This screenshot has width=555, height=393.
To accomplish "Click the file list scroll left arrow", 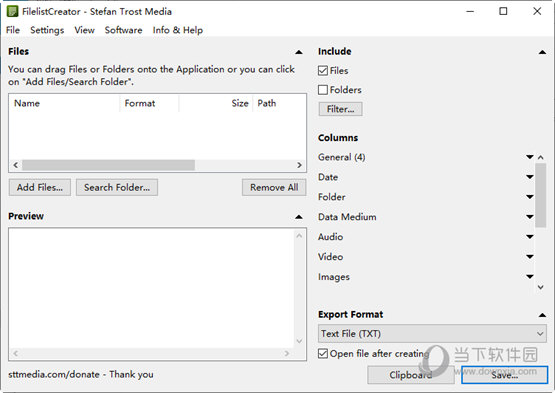I will [x=15, y=165].
